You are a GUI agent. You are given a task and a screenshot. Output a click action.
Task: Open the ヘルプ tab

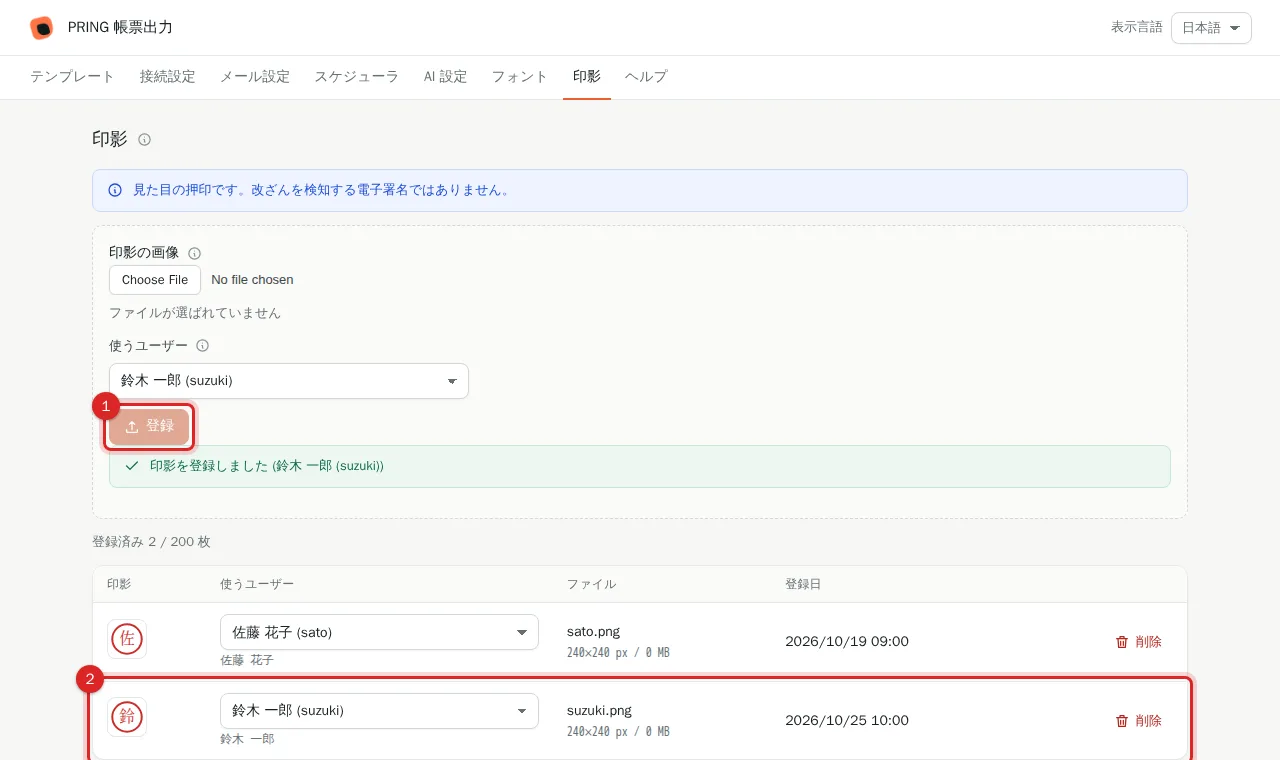point(646,77)
